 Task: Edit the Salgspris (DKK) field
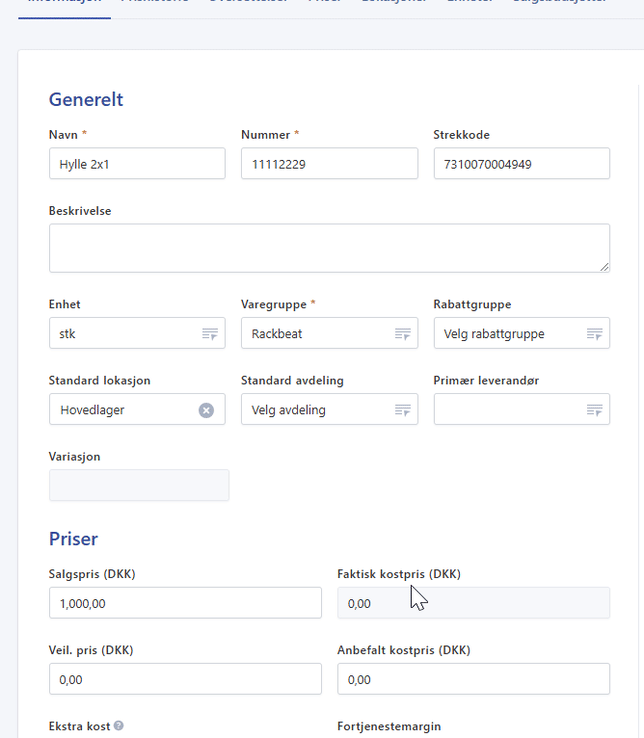point(185,603)
